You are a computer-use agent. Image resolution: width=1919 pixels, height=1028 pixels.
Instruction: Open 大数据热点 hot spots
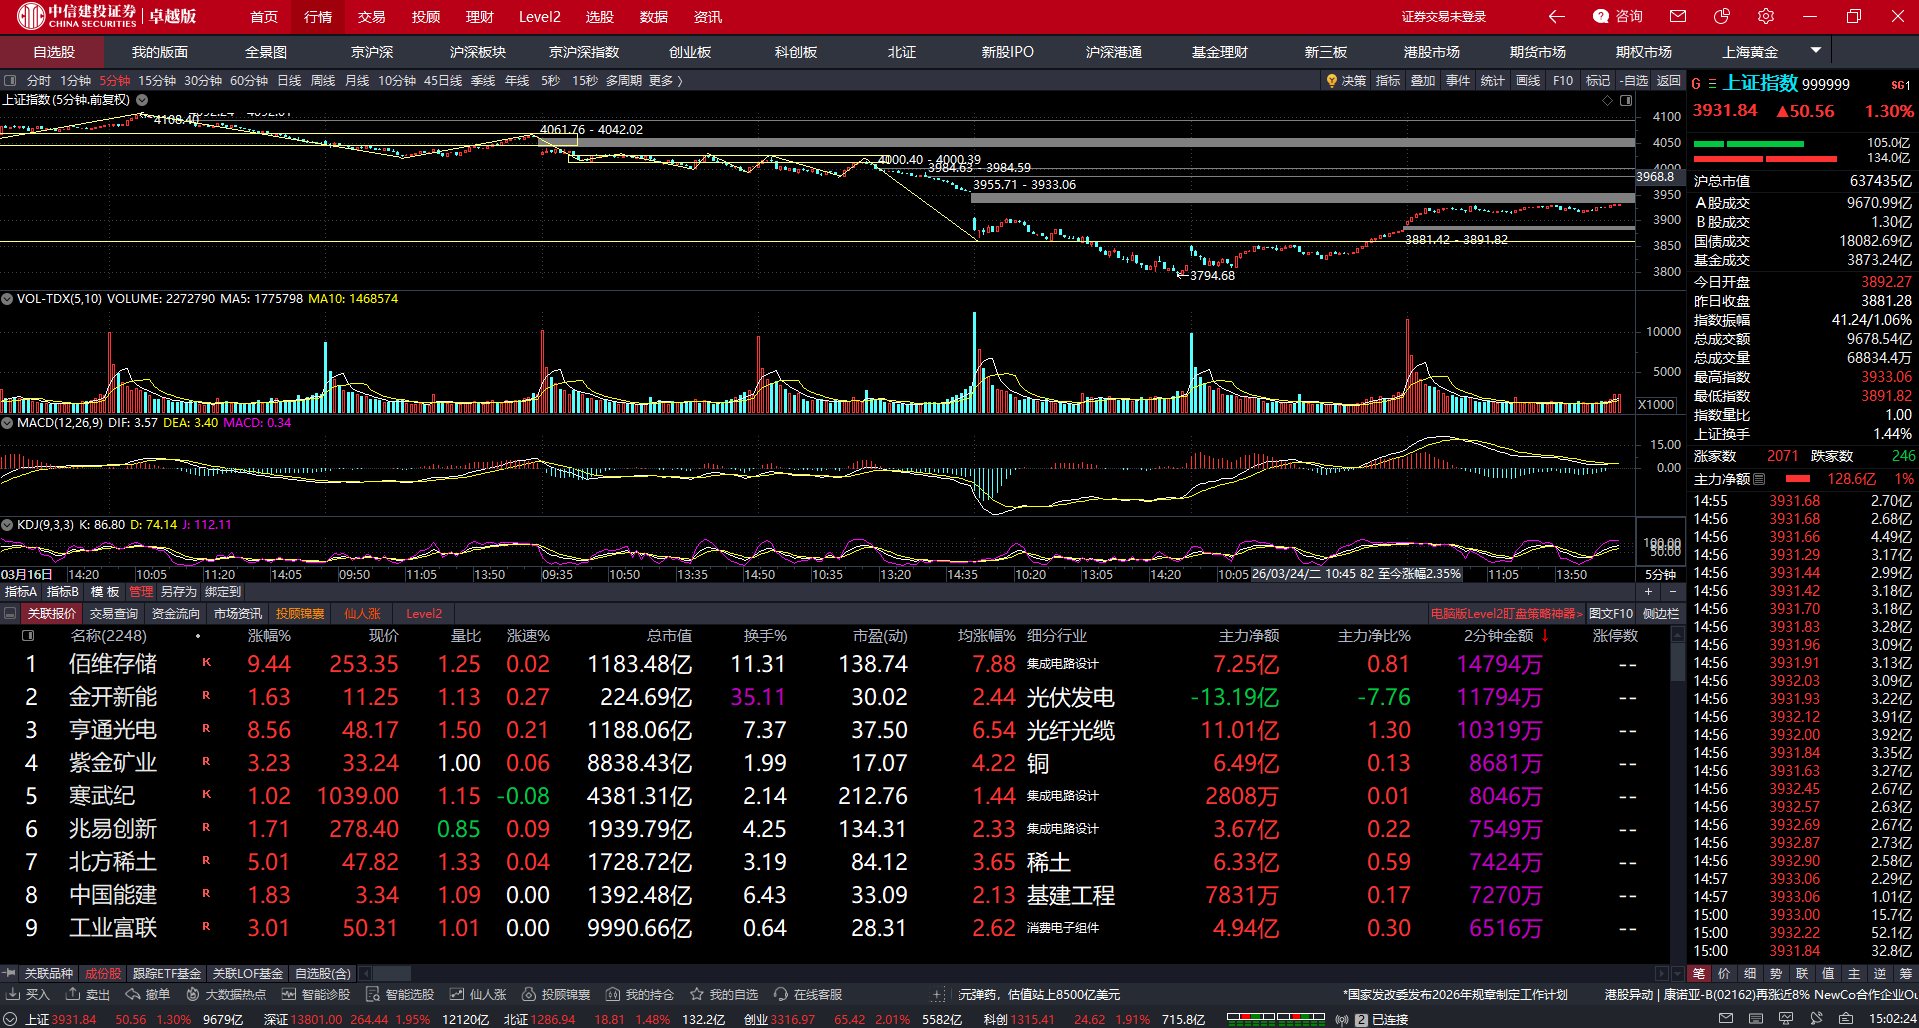(x=226, y=995)
